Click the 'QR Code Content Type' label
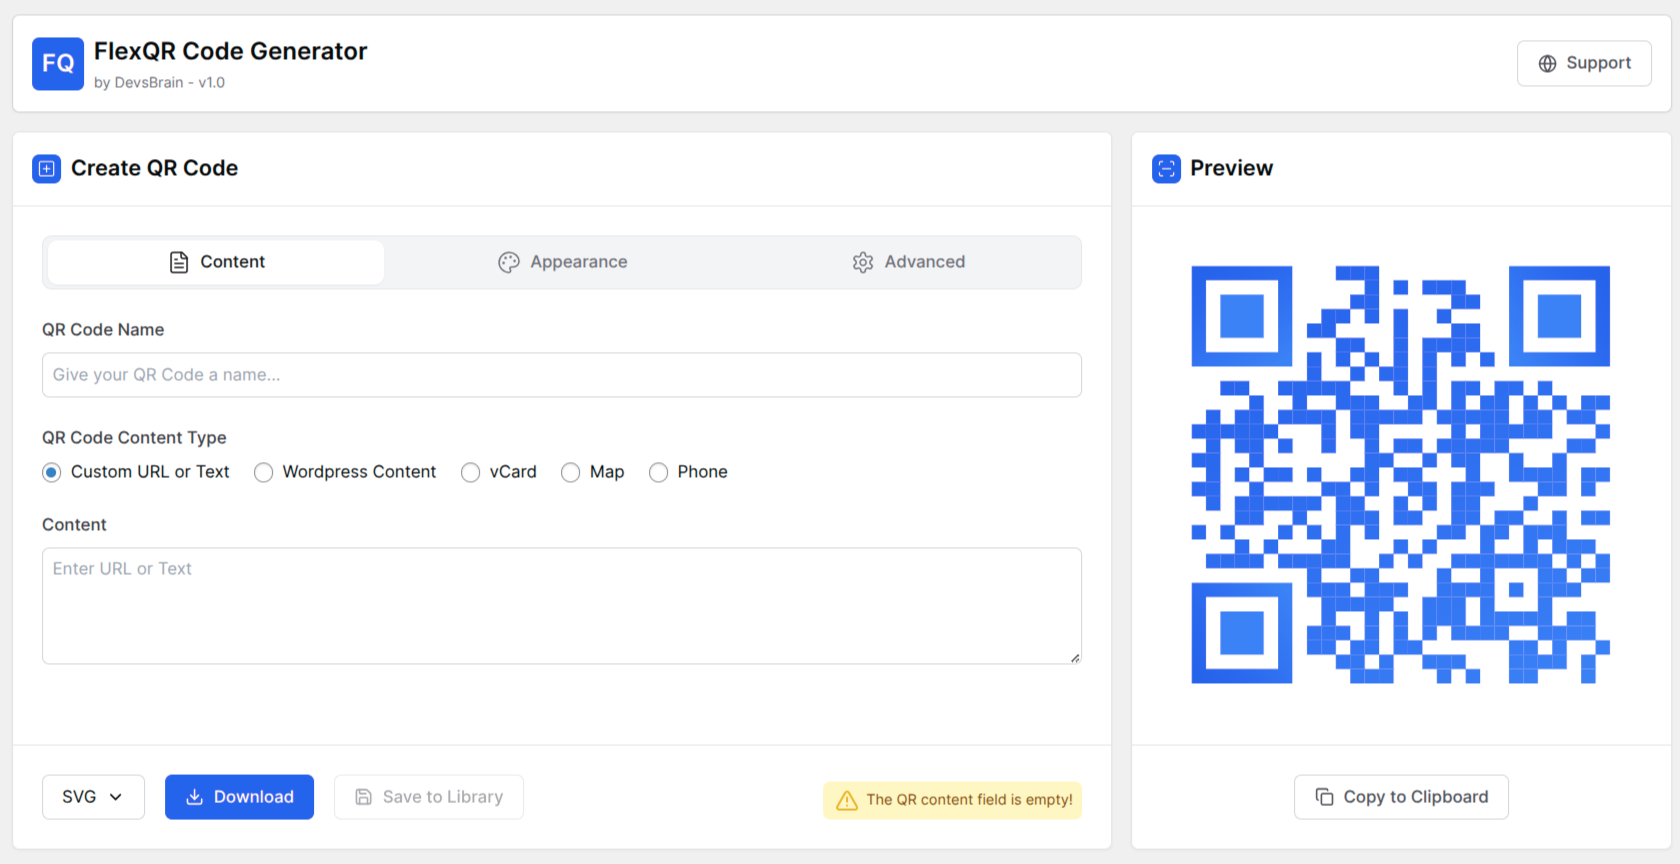The height and width of the screenshot is (864, 1680). [134, 438]
